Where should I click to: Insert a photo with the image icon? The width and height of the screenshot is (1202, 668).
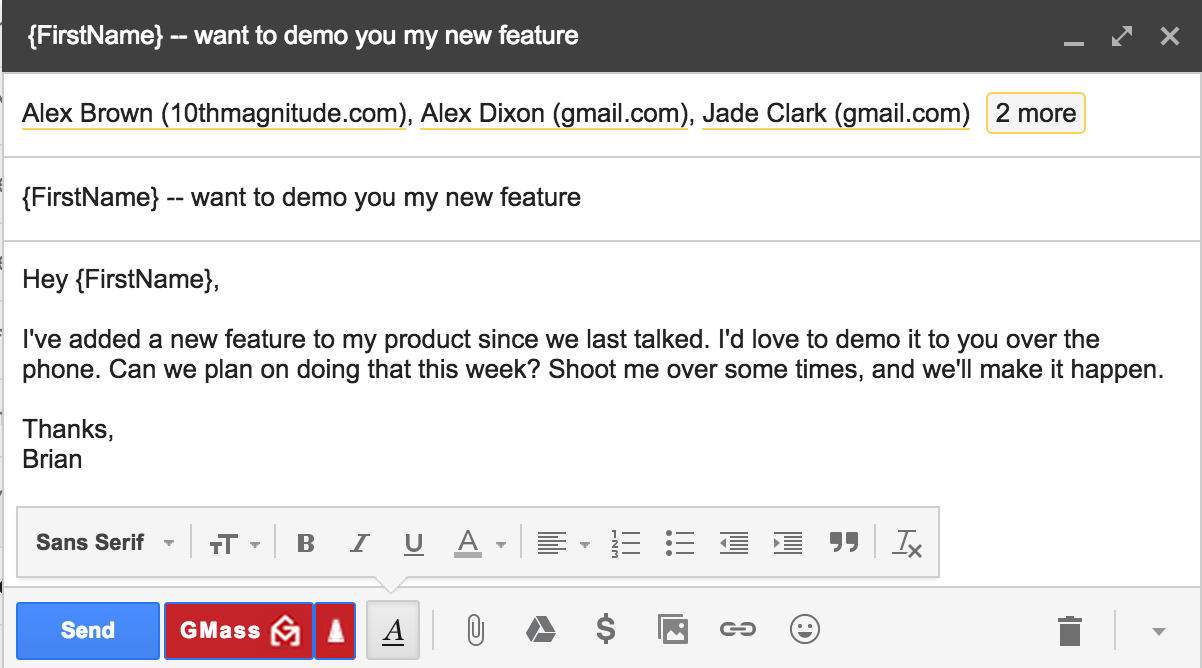673,629
